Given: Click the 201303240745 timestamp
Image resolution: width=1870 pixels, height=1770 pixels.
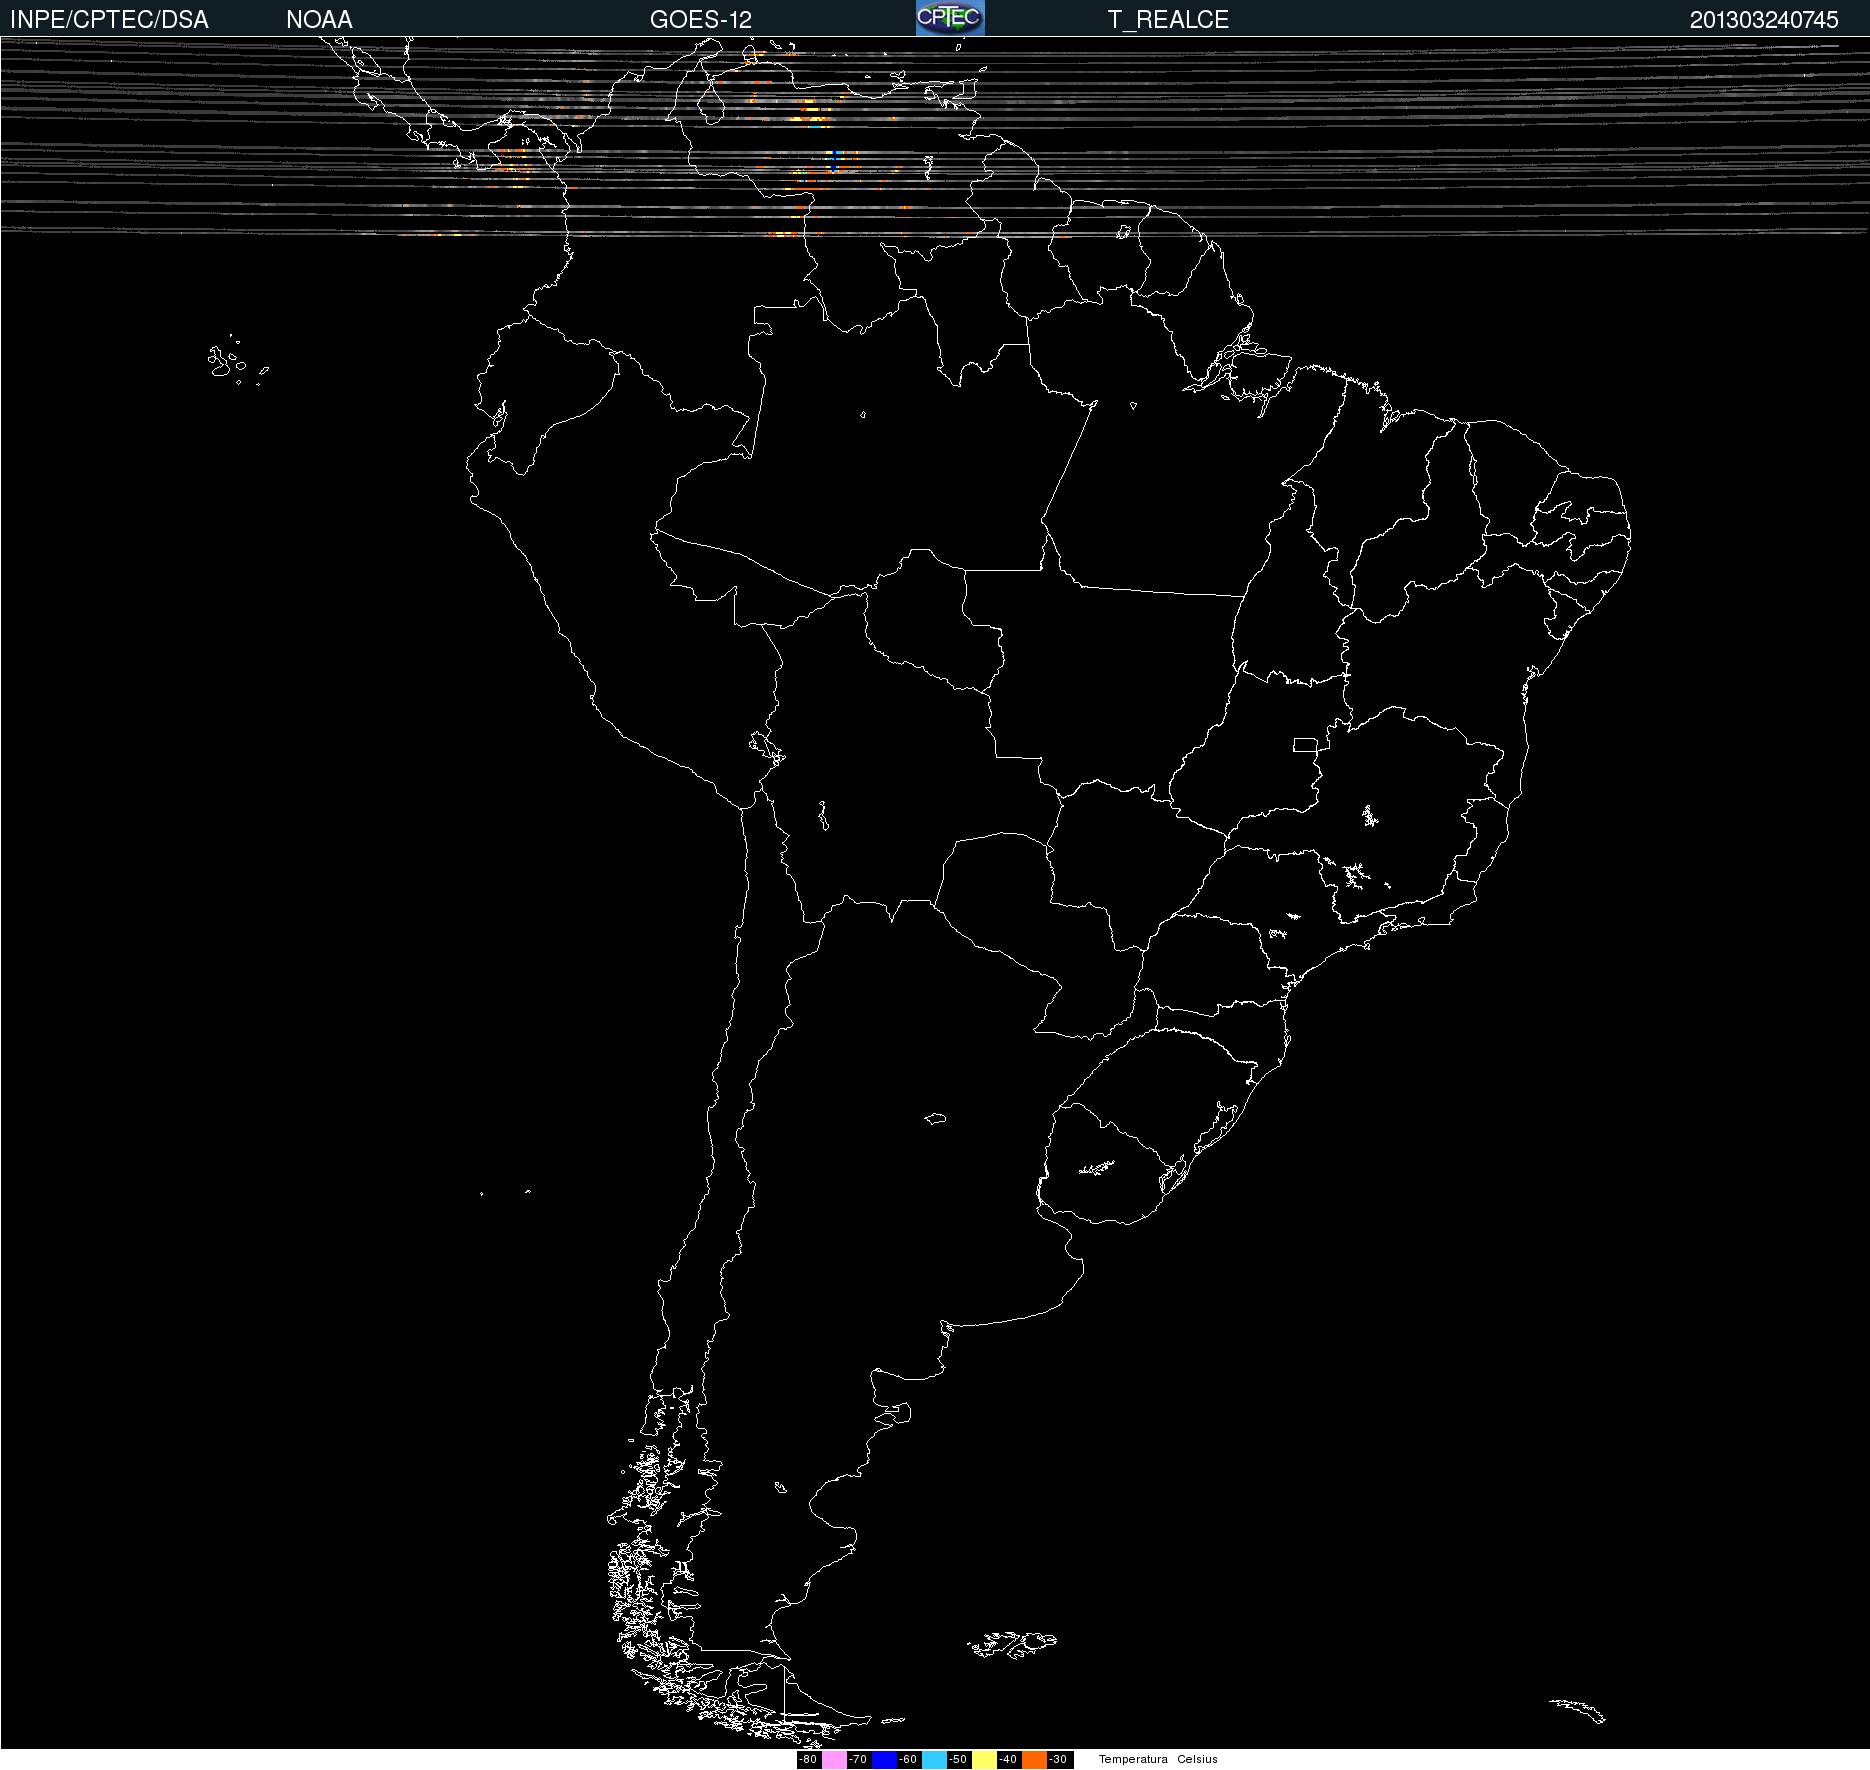Looking at the screenshot, I should pyautogui.click(x=1764, y=20).
